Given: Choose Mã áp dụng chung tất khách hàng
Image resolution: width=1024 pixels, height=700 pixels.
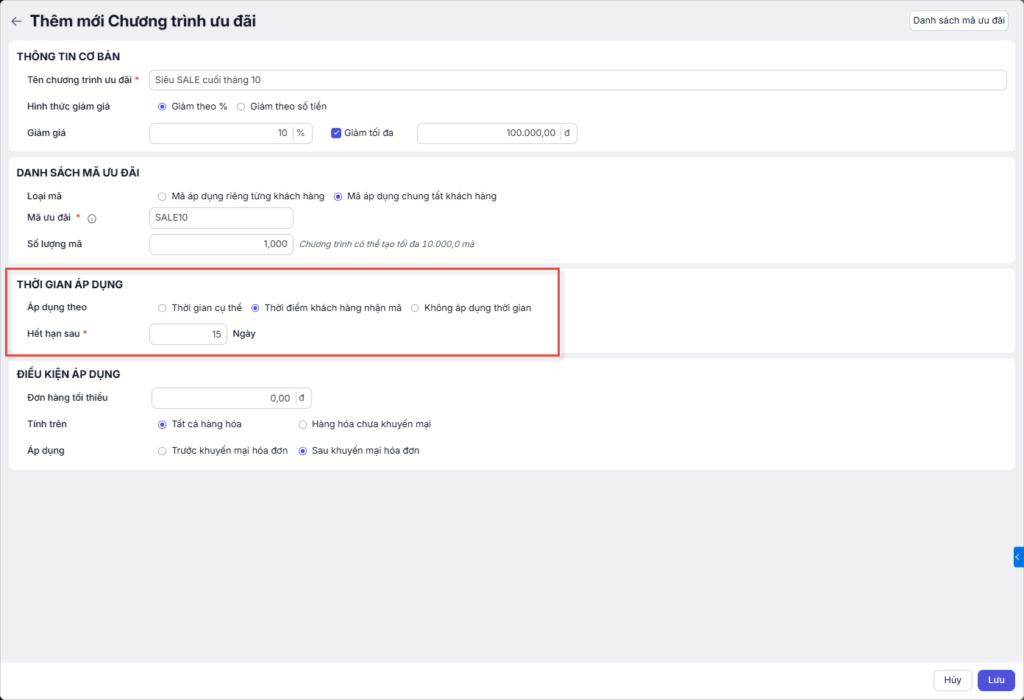Looking at the screenshot, I should (338, 196).
